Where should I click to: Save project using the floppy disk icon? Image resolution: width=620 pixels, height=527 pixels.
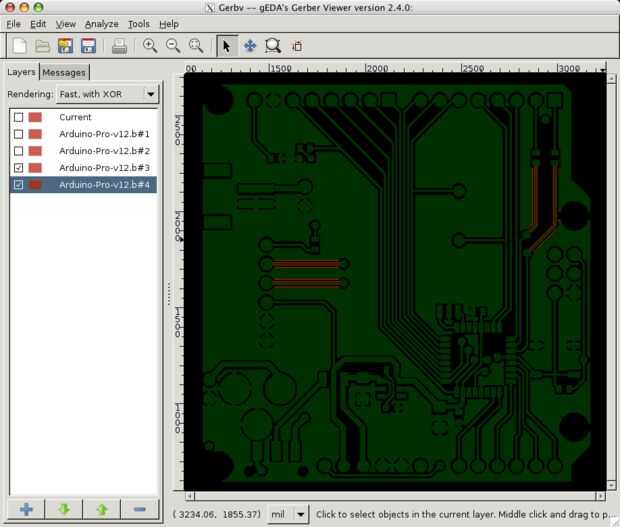[x=88, y=46]
